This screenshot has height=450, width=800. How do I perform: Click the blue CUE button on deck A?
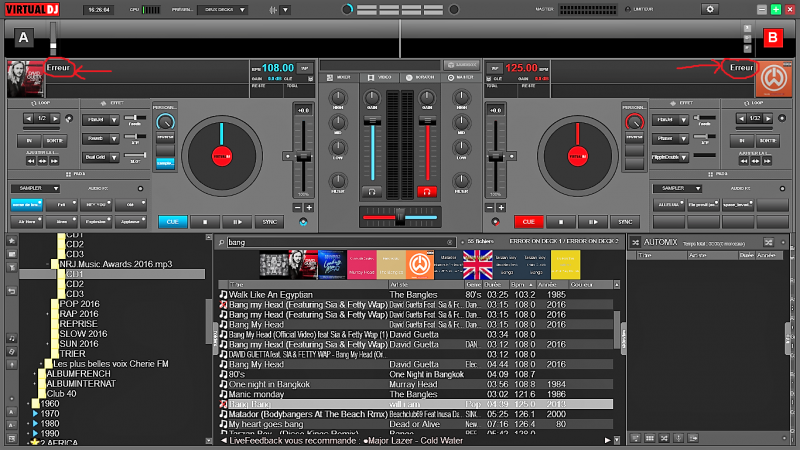(x=172, y=222)
